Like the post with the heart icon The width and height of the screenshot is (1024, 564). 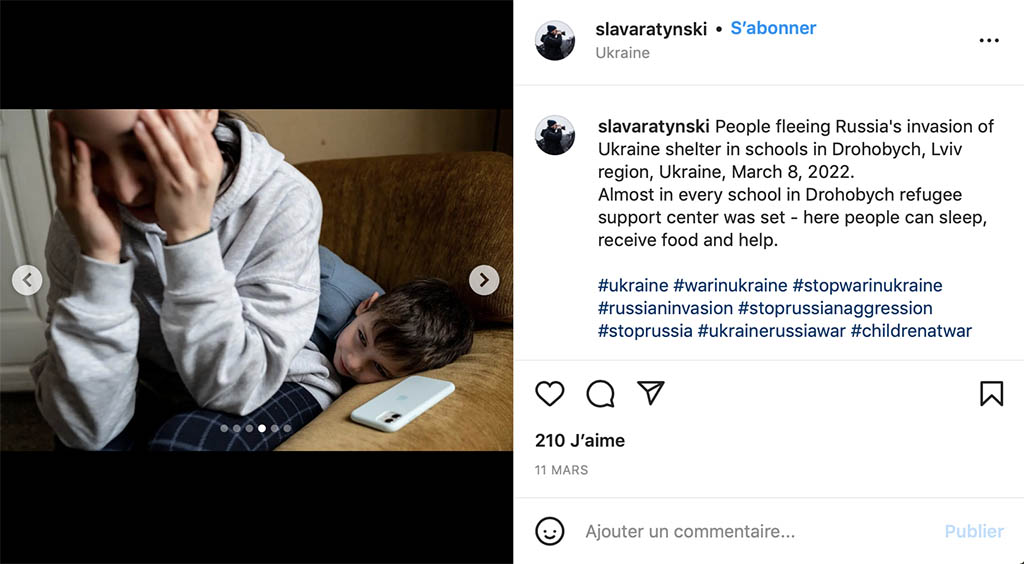click(549, 394)
